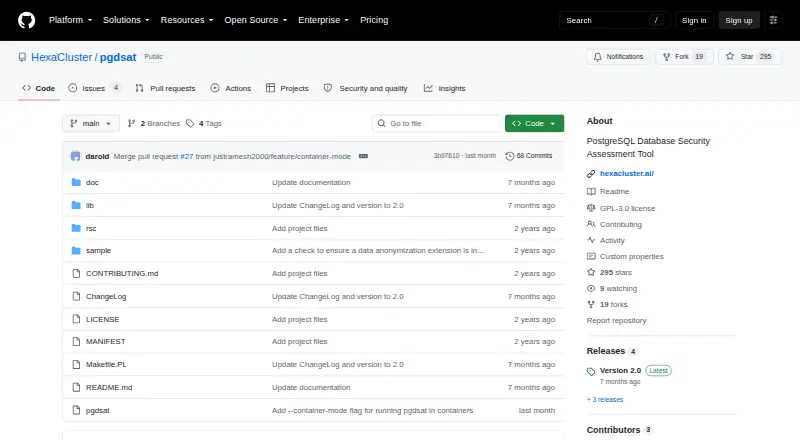The width and height of the screenshot is (800, 440).
Task: Click the Version 2.0 release tag icon
Action: tap(591, 371)
